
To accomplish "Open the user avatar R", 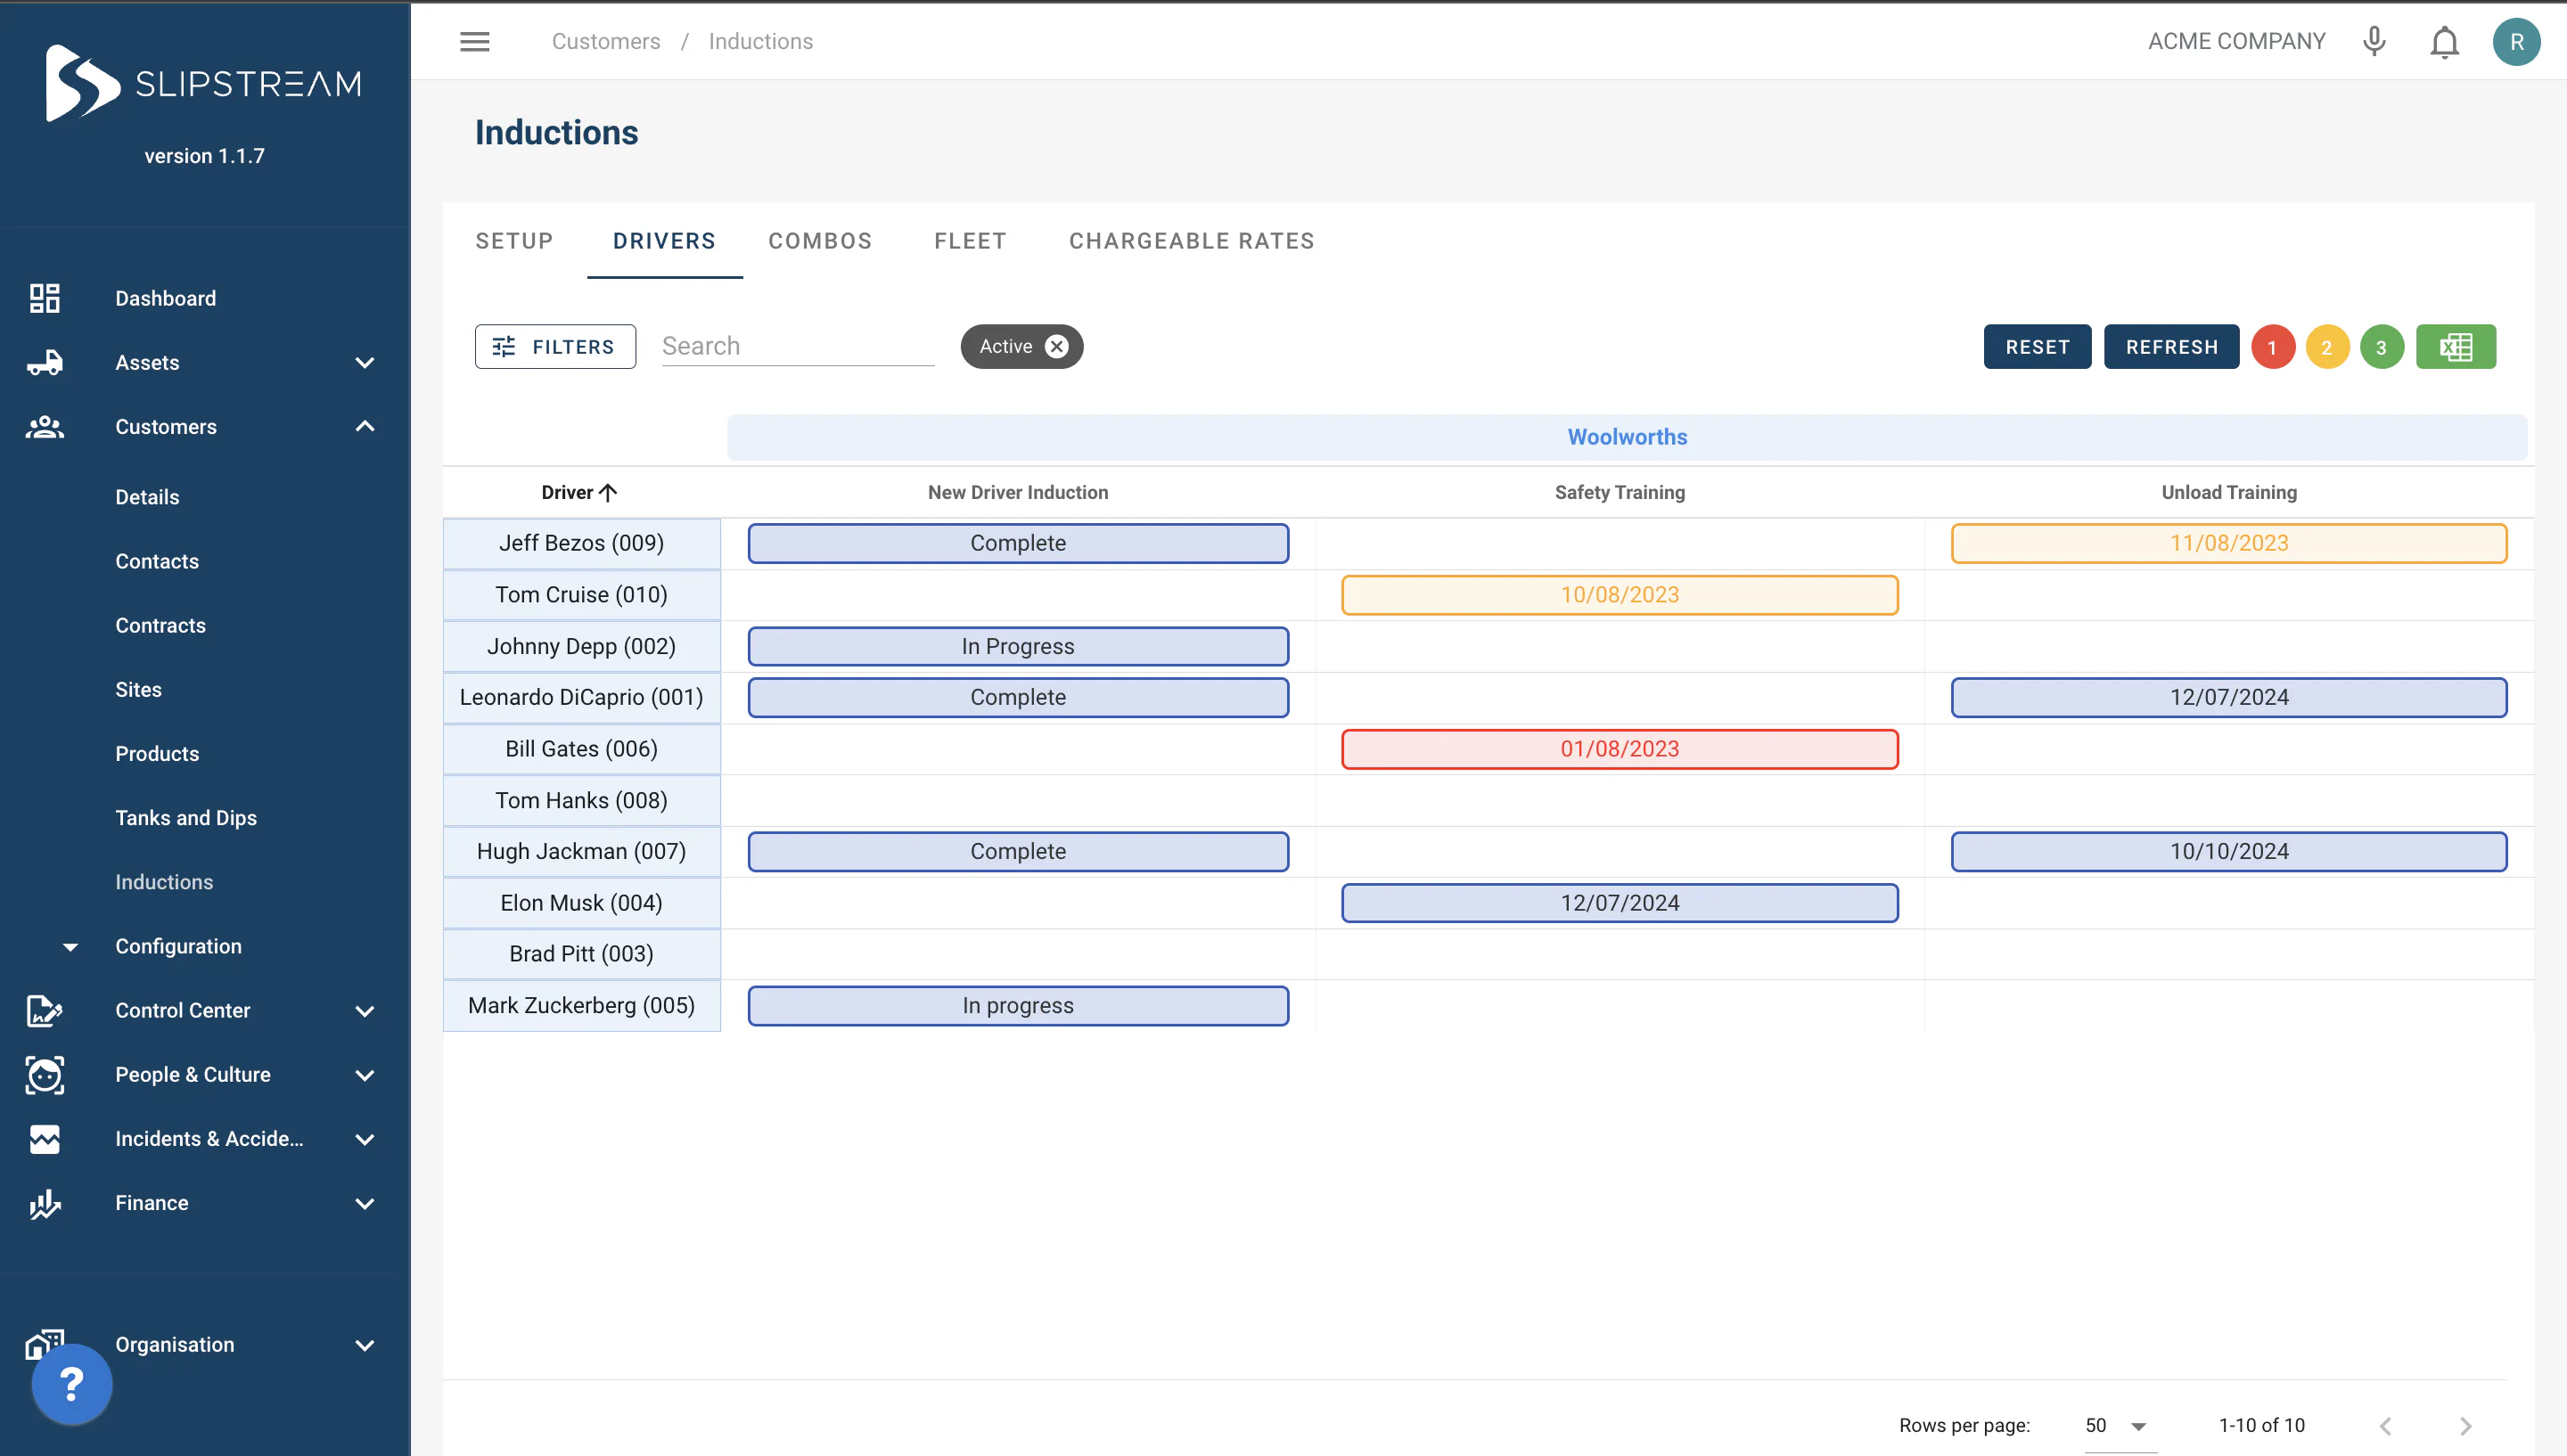I will click(2516, 42).
